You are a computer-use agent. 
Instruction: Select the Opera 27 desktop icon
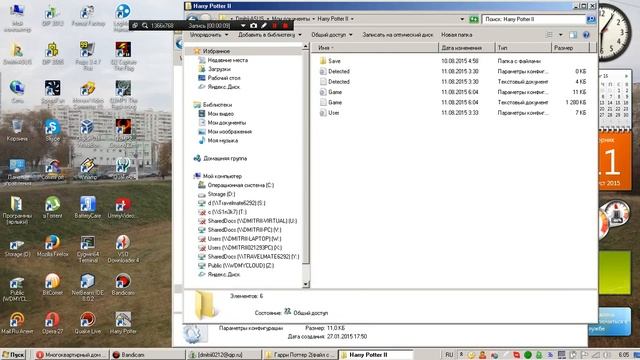point(52,323)
